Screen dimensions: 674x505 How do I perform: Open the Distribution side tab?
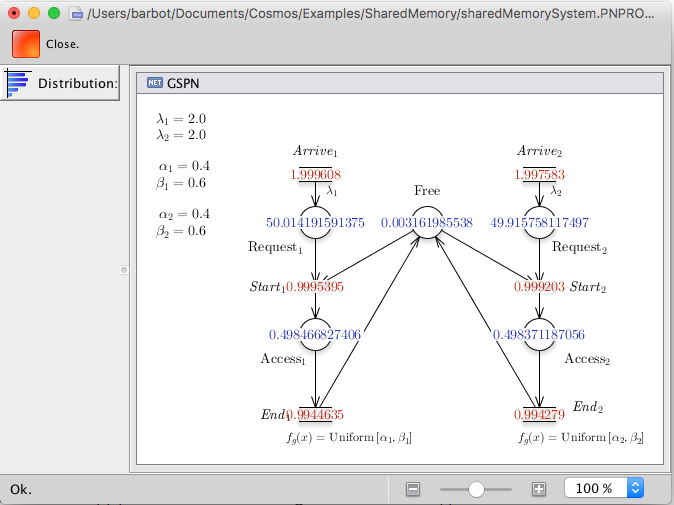[x=60, y=83]
